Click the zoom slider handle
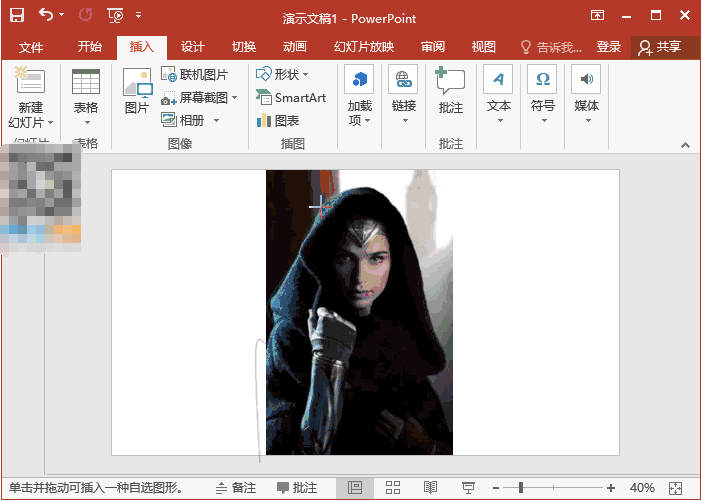 click(521, 487)
